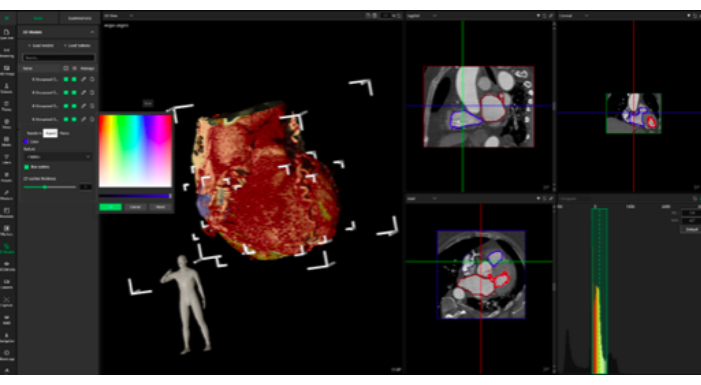Open the Open Scan tool in sidebar

tap(7, 34)
